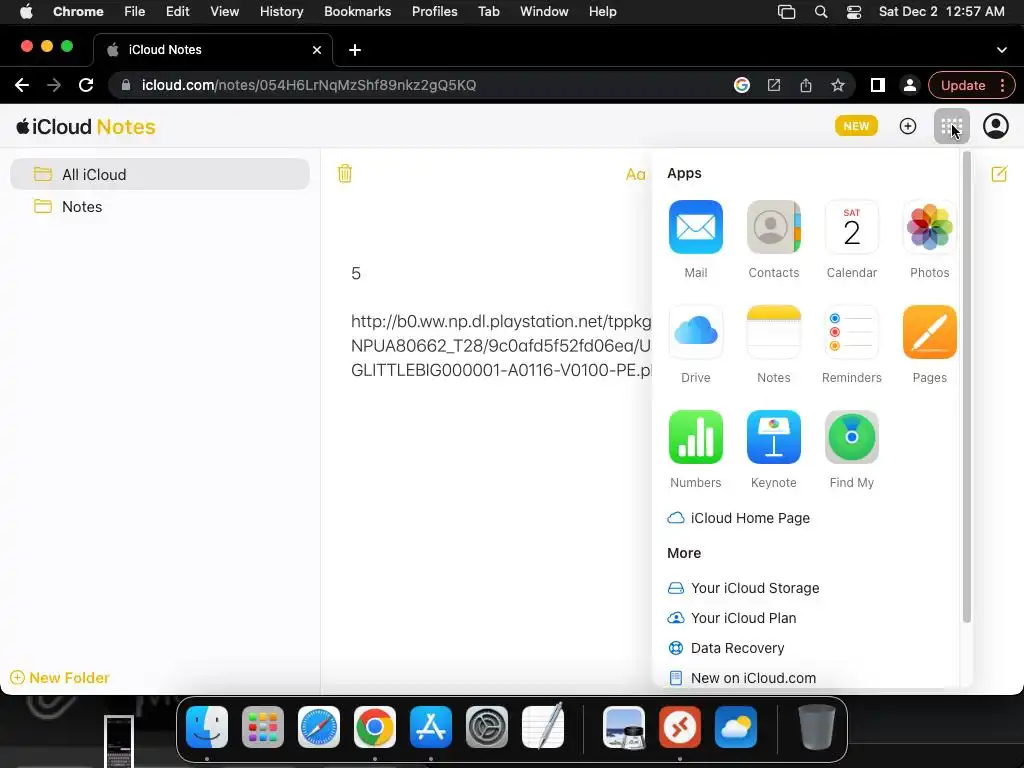Bookmark this page with star icon

click(838, 85)
